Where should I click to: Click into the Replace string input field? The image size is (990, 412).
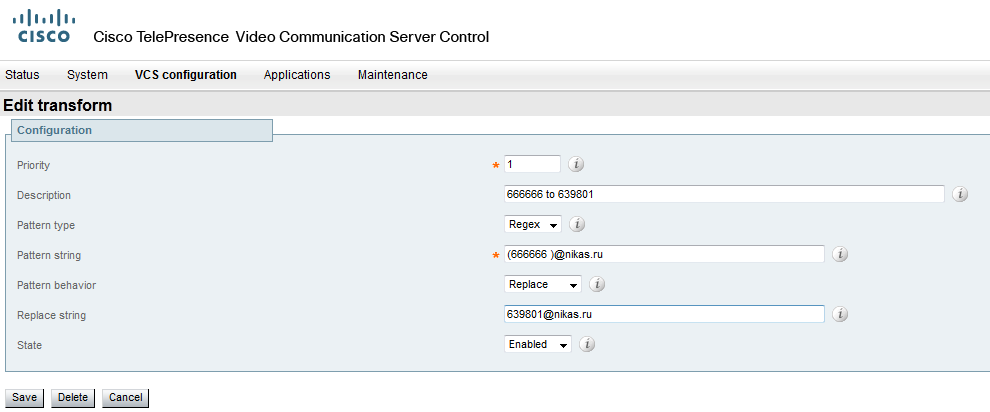(x=664, y=314)
